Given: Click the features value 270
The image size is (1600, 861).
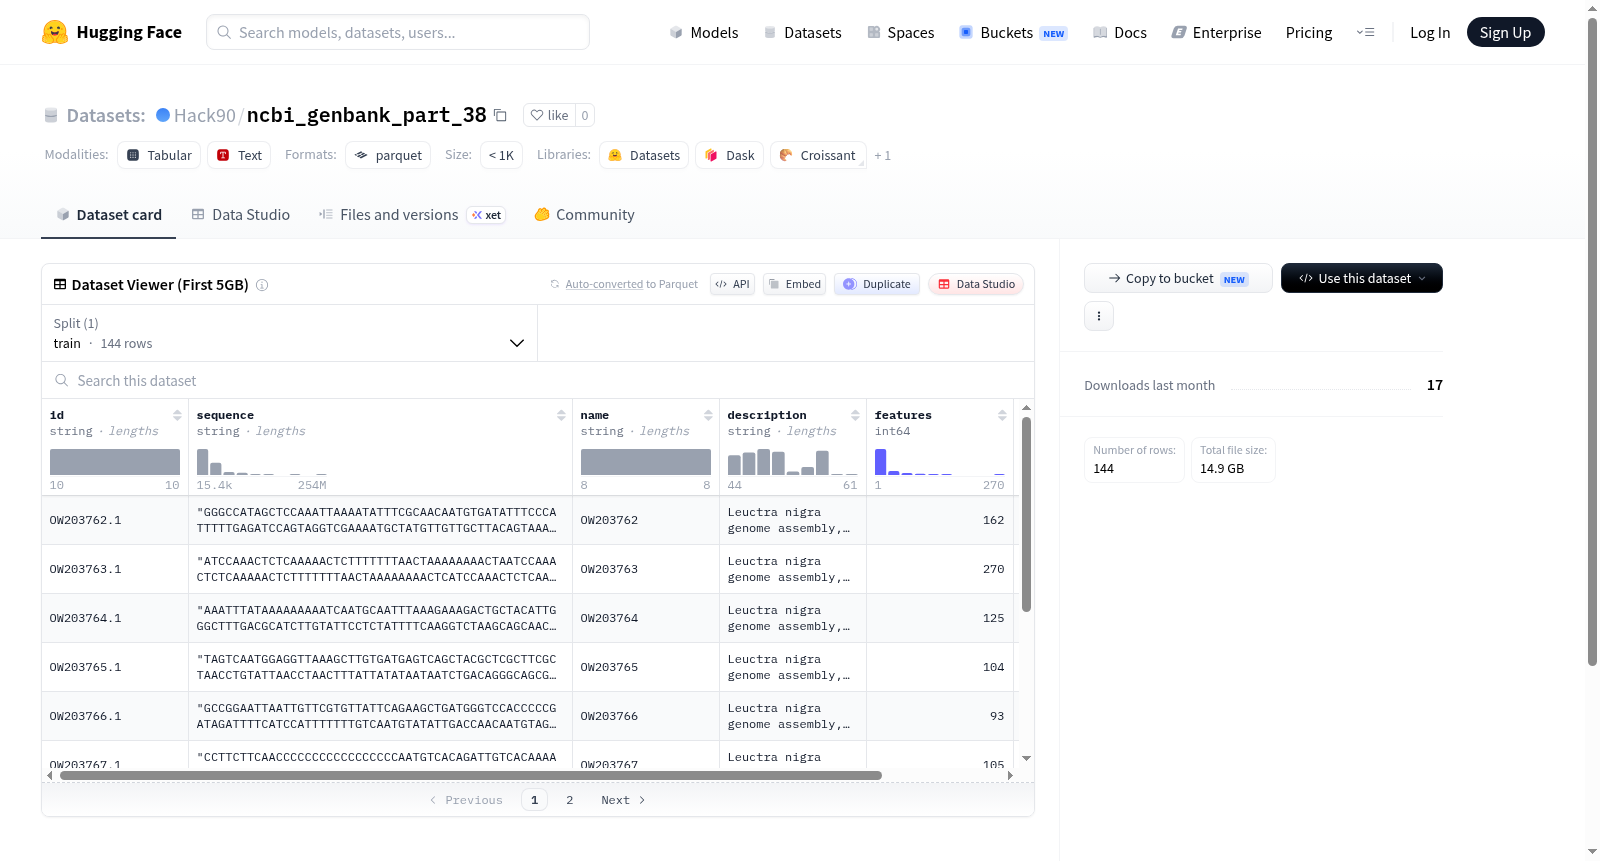Looking at the screenshot, I should (x=994, y=570).
